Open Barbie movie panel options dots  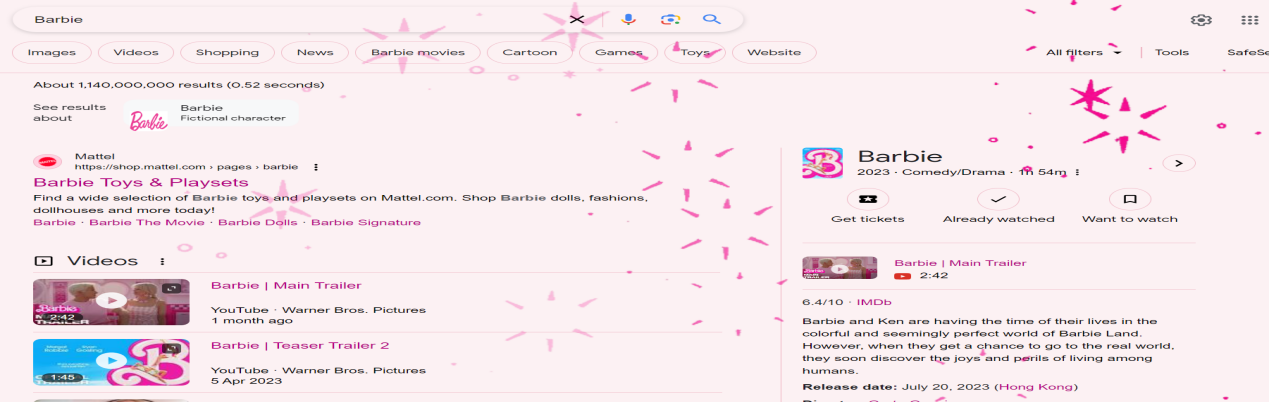[1078, 172]
